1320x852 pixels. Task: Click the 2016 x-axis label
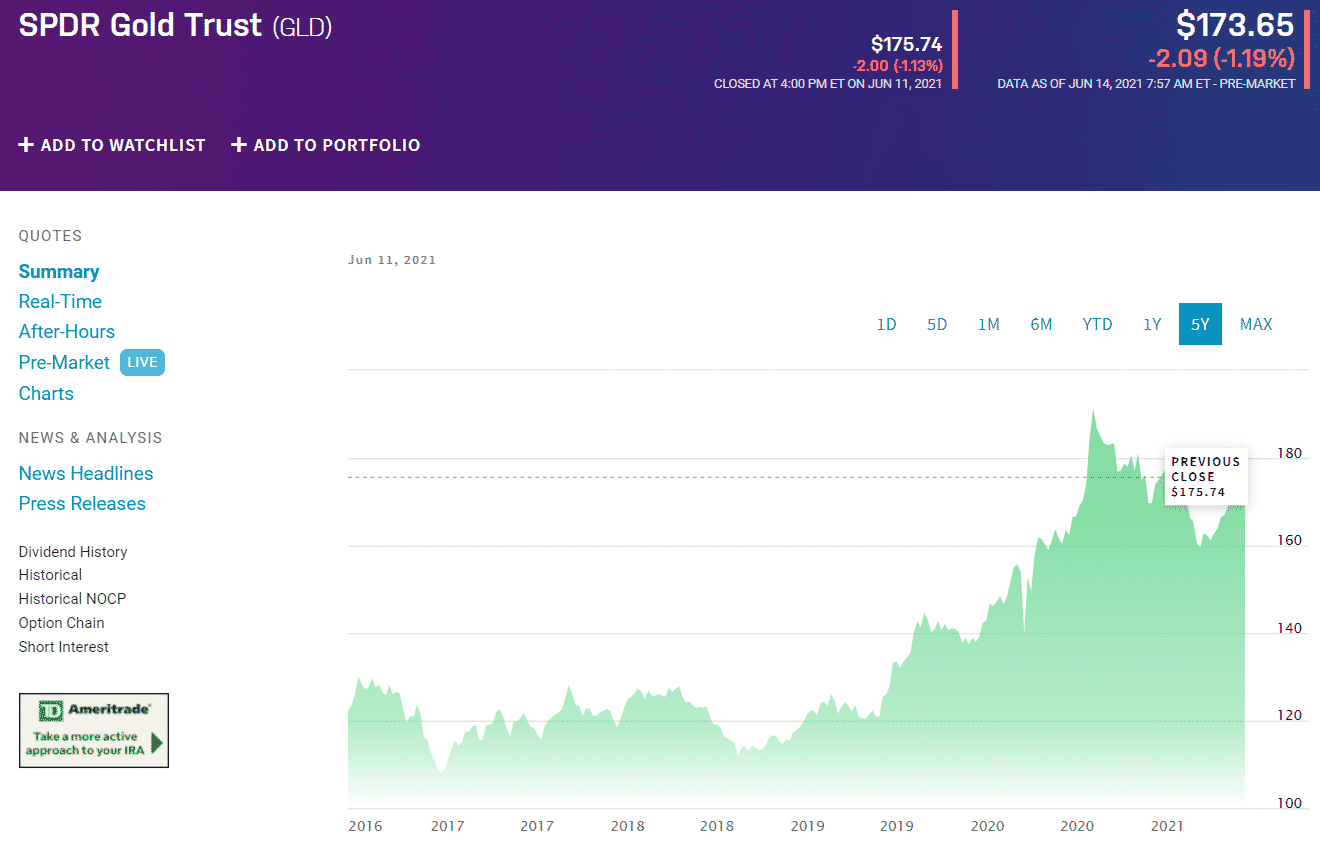click(x=365, y=826)
